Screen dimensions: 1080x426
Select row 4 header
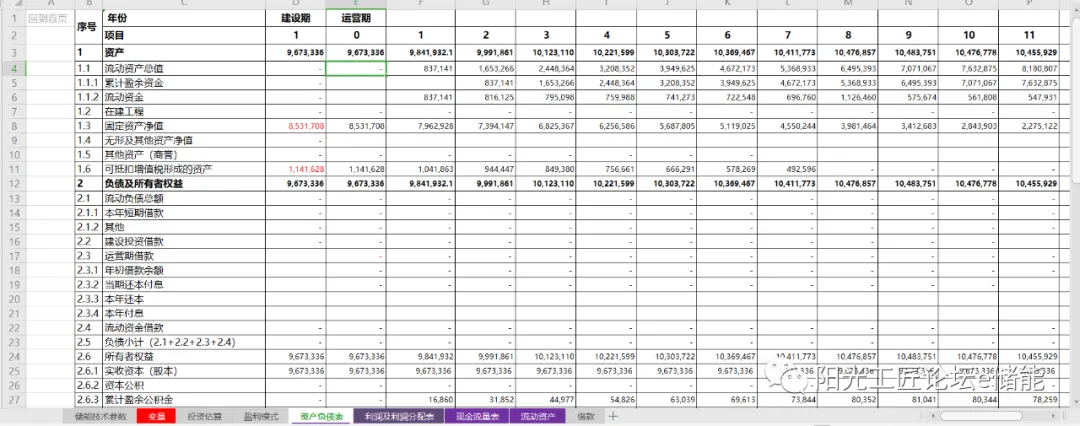(12, 68)
